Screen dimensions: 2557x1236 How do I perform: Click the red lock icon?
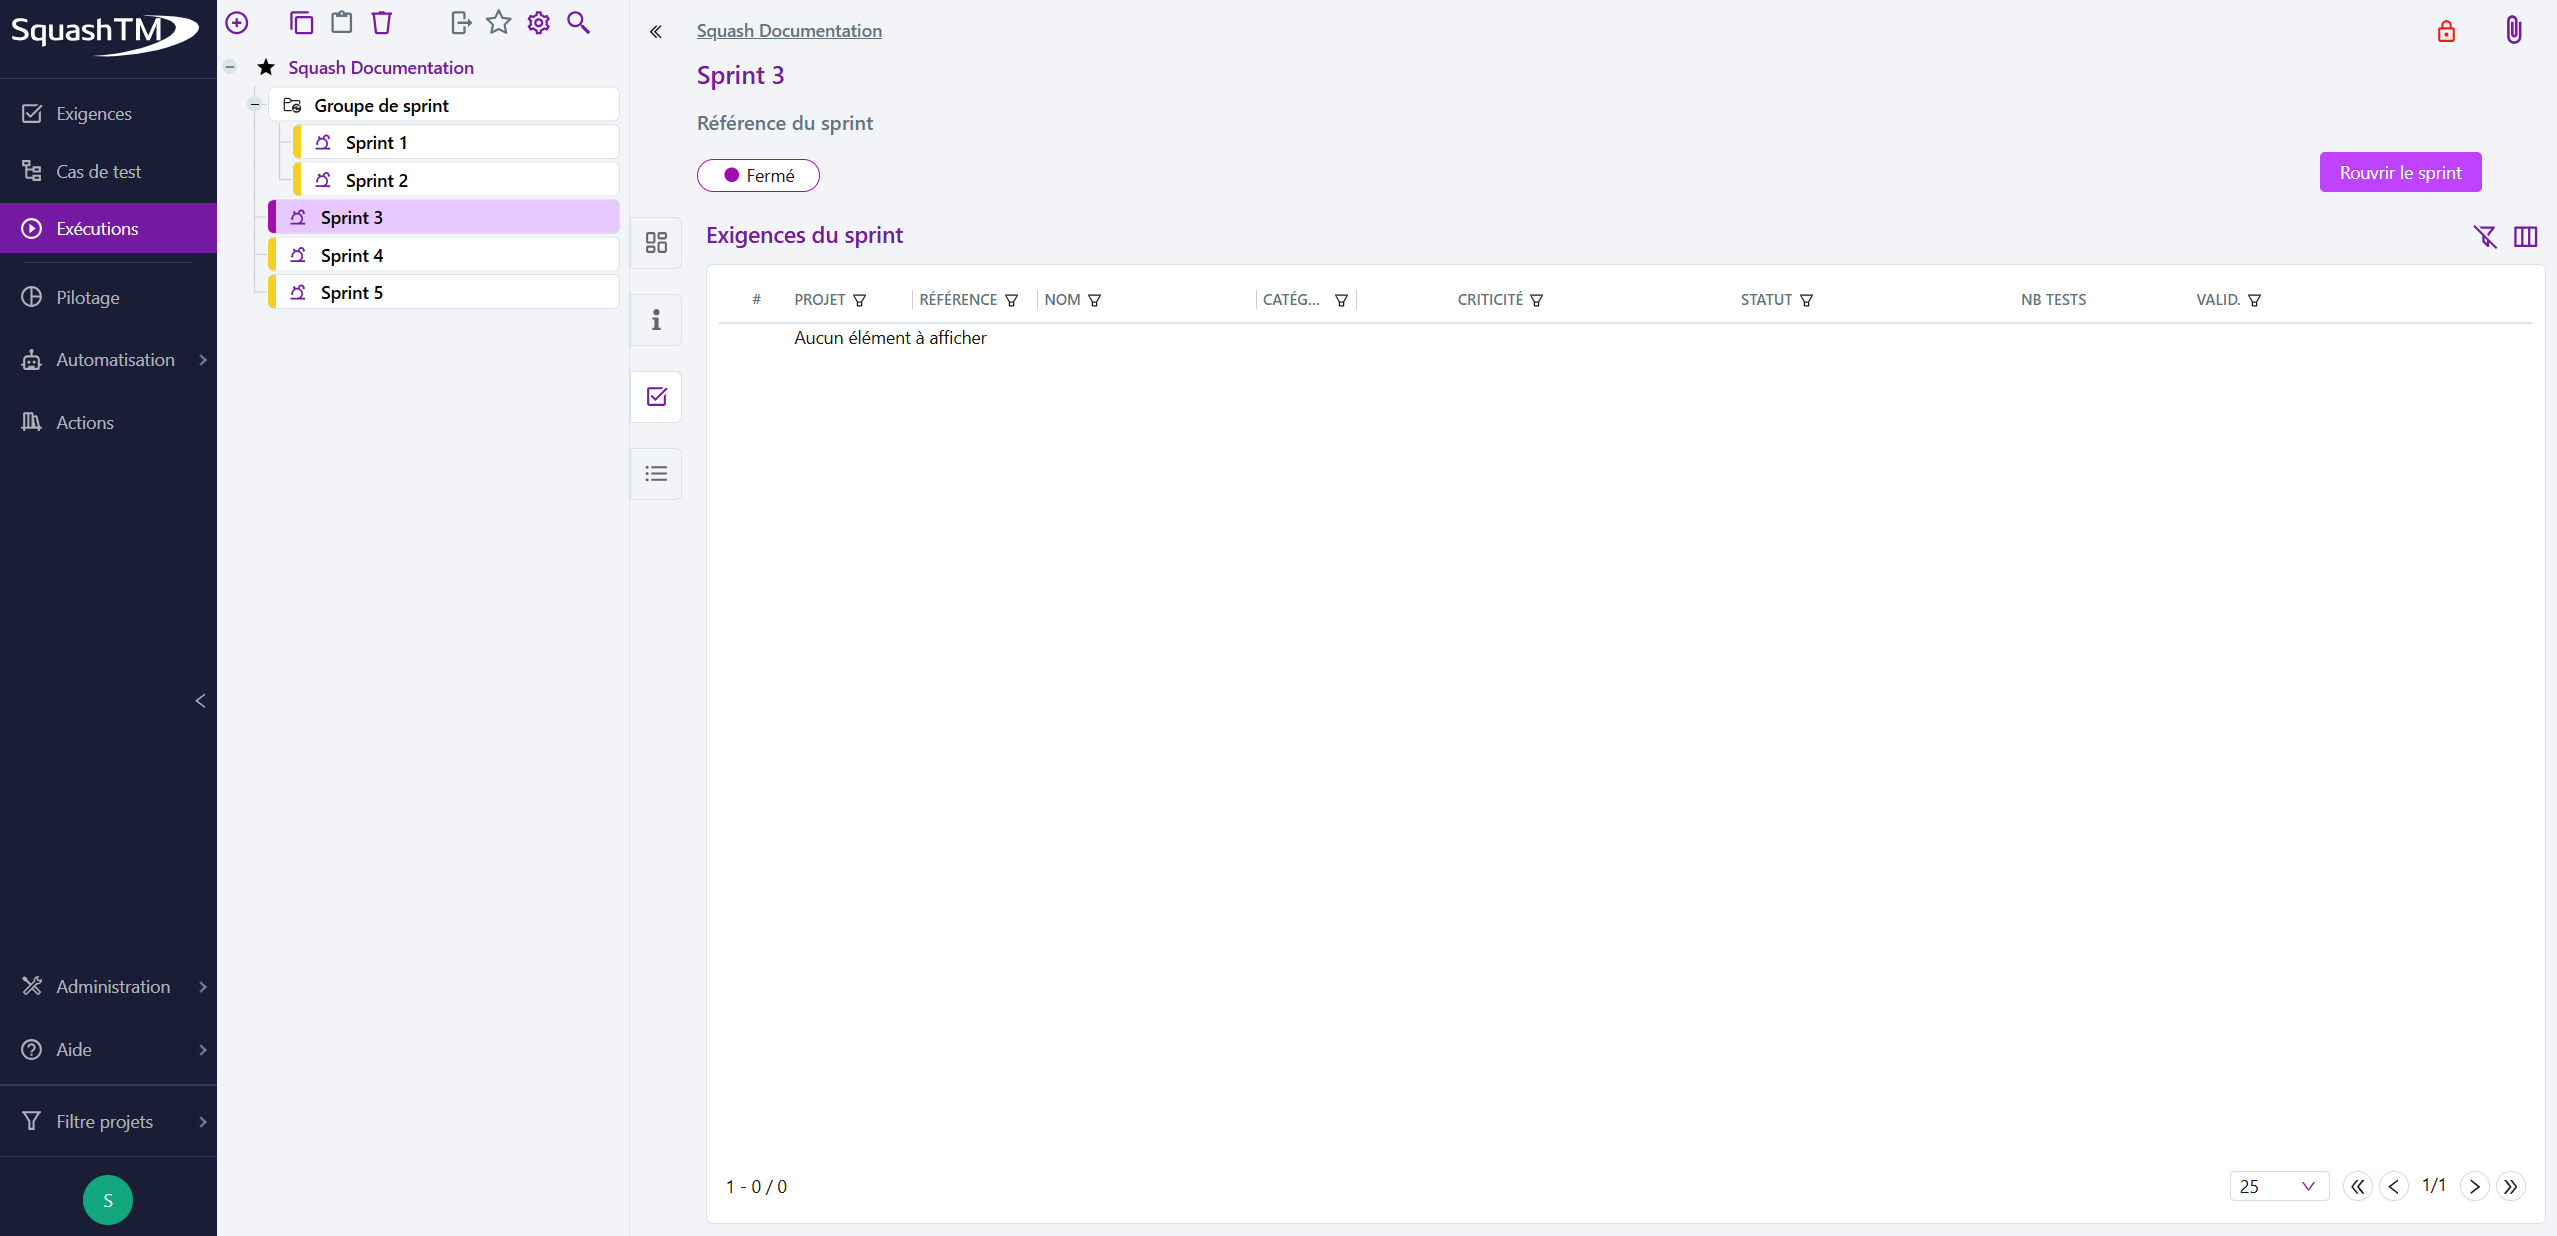[x=2446, y=31]
